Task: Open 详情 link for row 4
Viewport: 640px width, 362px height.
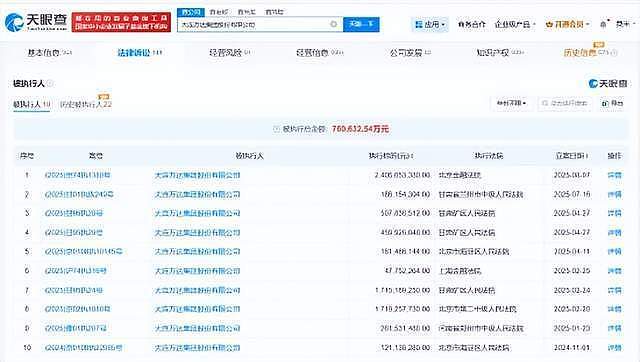Action: point(614,233)
